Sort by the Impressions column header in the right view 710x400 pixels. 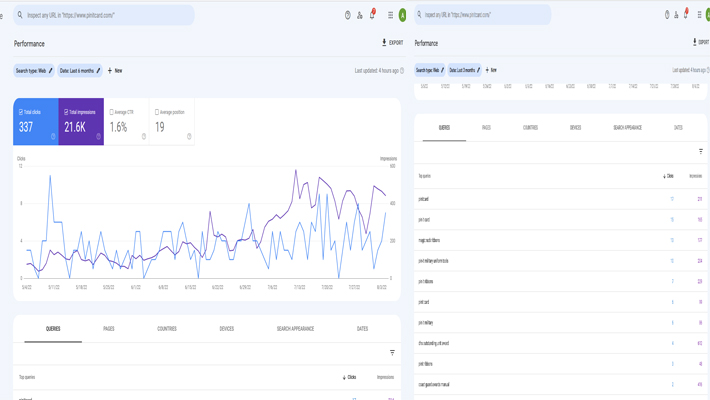point(696,176)
